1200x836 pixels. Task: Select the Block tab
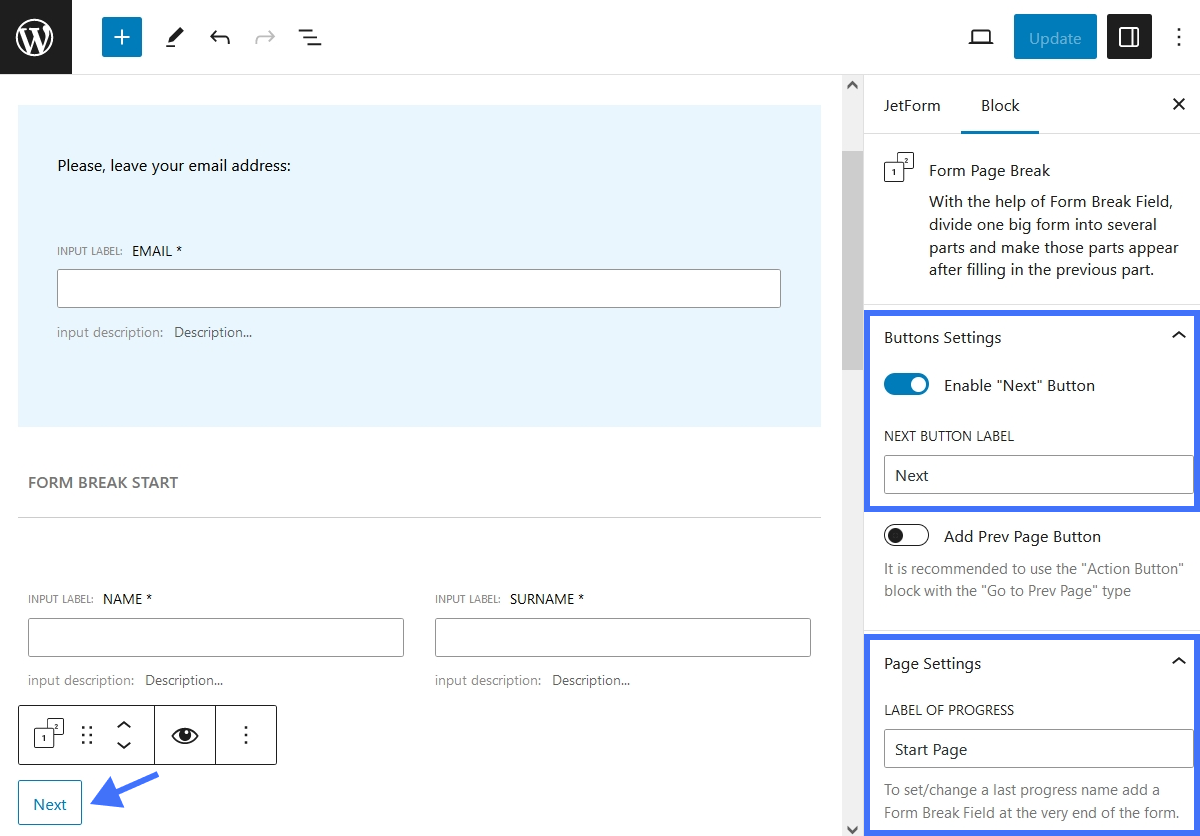1000,105
